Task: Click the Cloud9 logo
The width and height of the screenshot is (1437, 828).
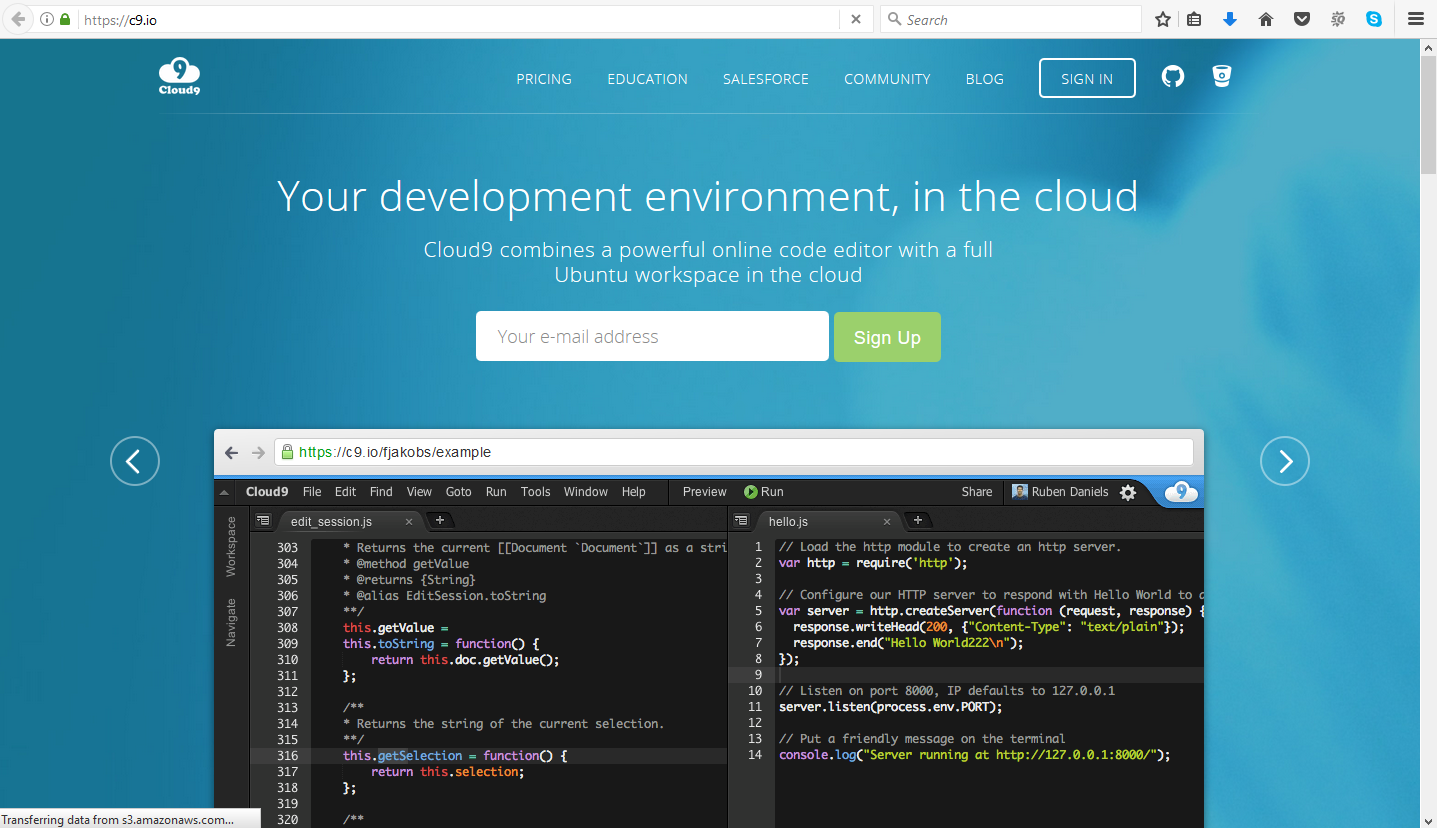Action: (x=179, y=77)
